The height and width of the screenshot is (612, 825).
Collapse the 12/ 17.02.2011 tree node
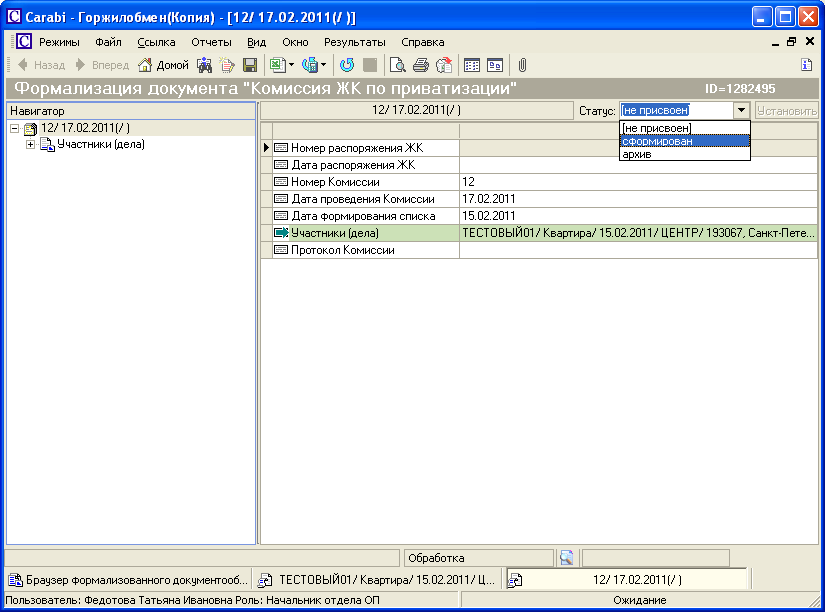15,128
